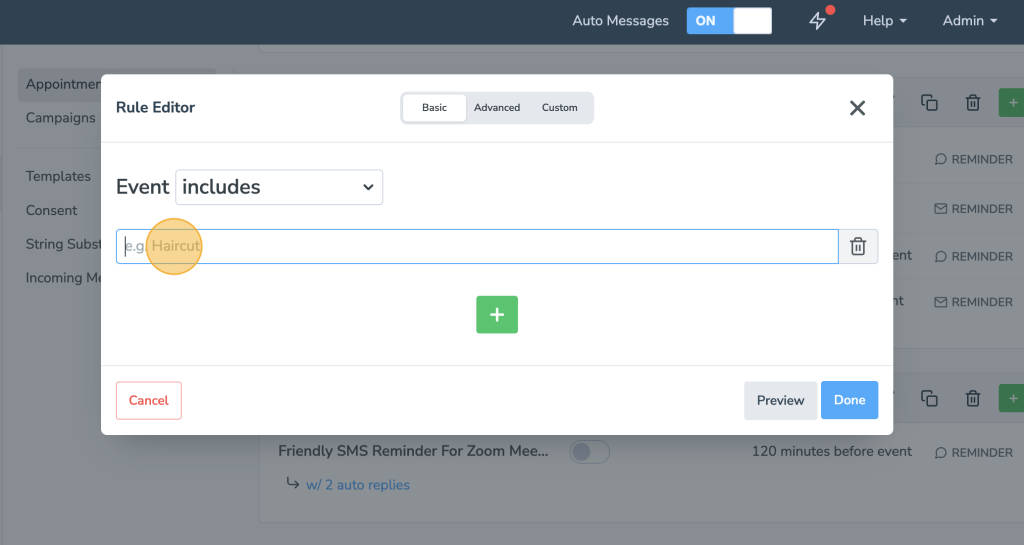The image size is (1024, 545).
Task: Click the speech bubble icon beside 120 minutes reminder
Action: click(x=940, y=452)
